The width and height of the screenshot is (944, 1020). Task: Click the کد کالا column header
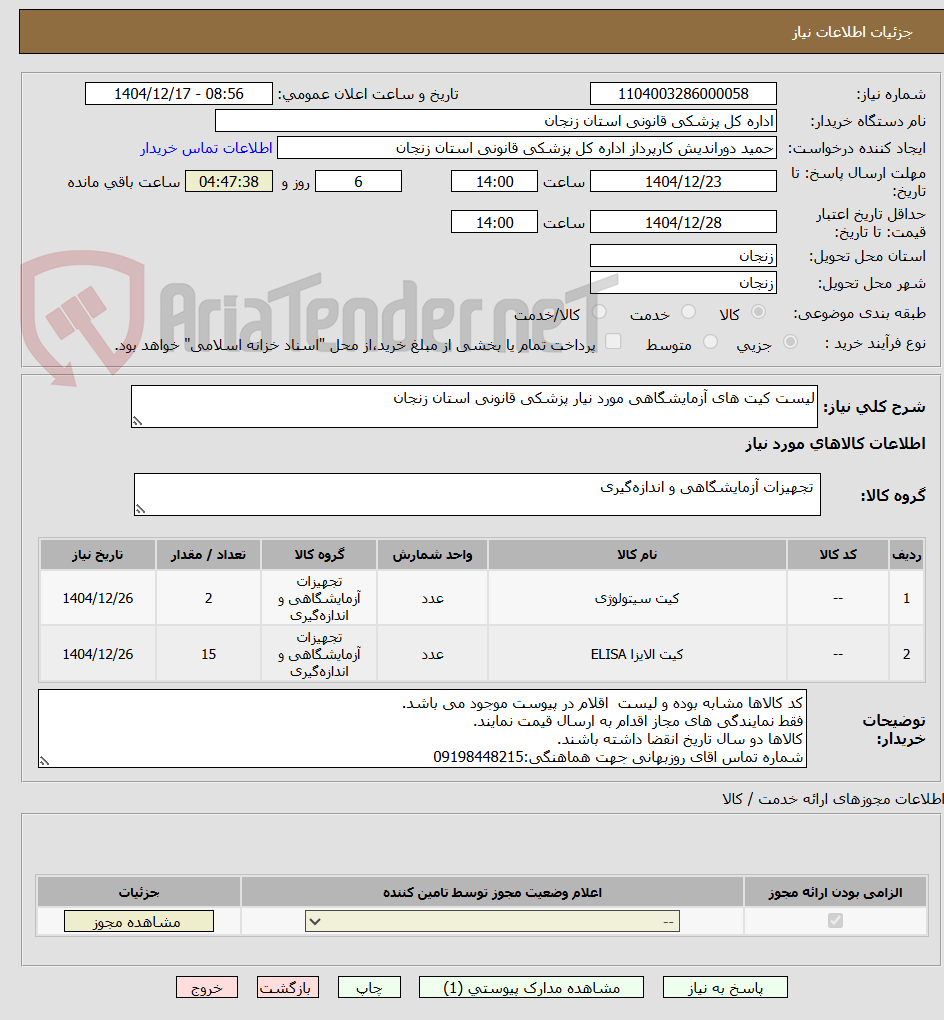838,554
